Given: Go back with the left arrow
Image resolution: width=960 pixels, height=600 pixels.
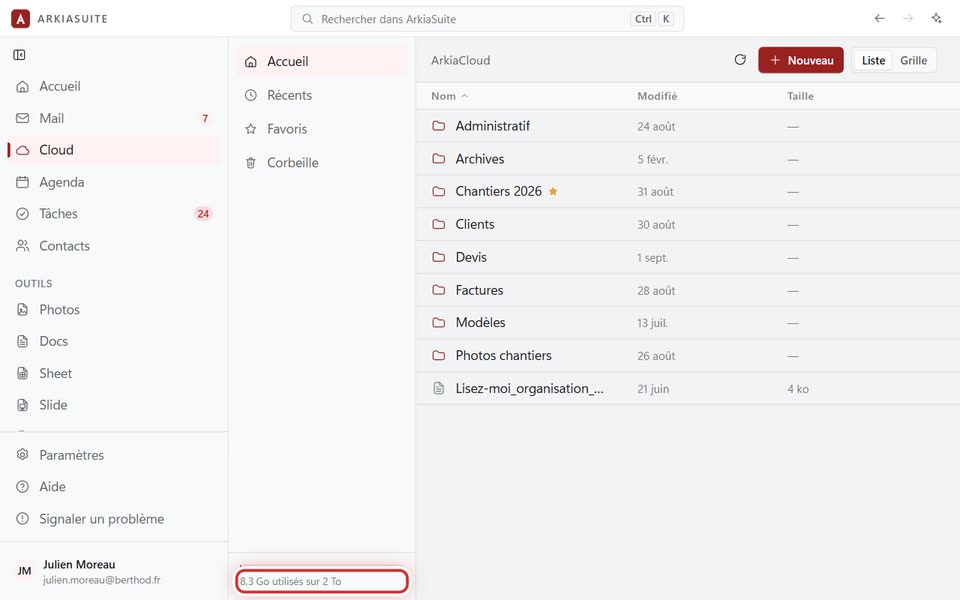Looking at the screenshot, I should (x=879, y=18).
